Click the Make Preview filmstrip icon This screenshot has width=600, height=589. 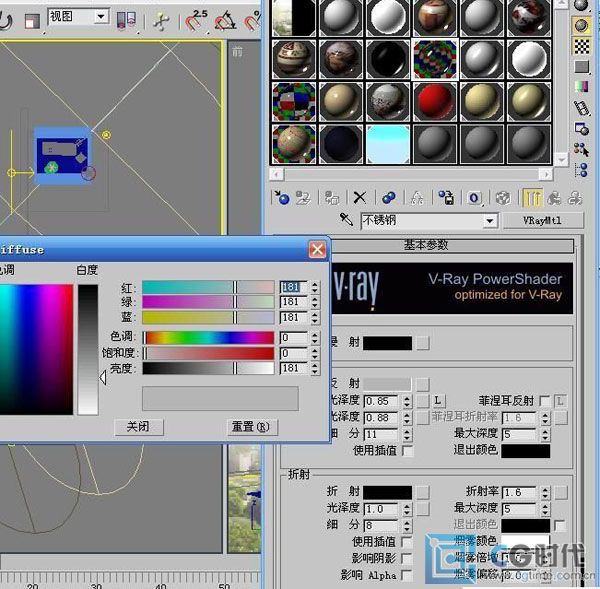582,108
